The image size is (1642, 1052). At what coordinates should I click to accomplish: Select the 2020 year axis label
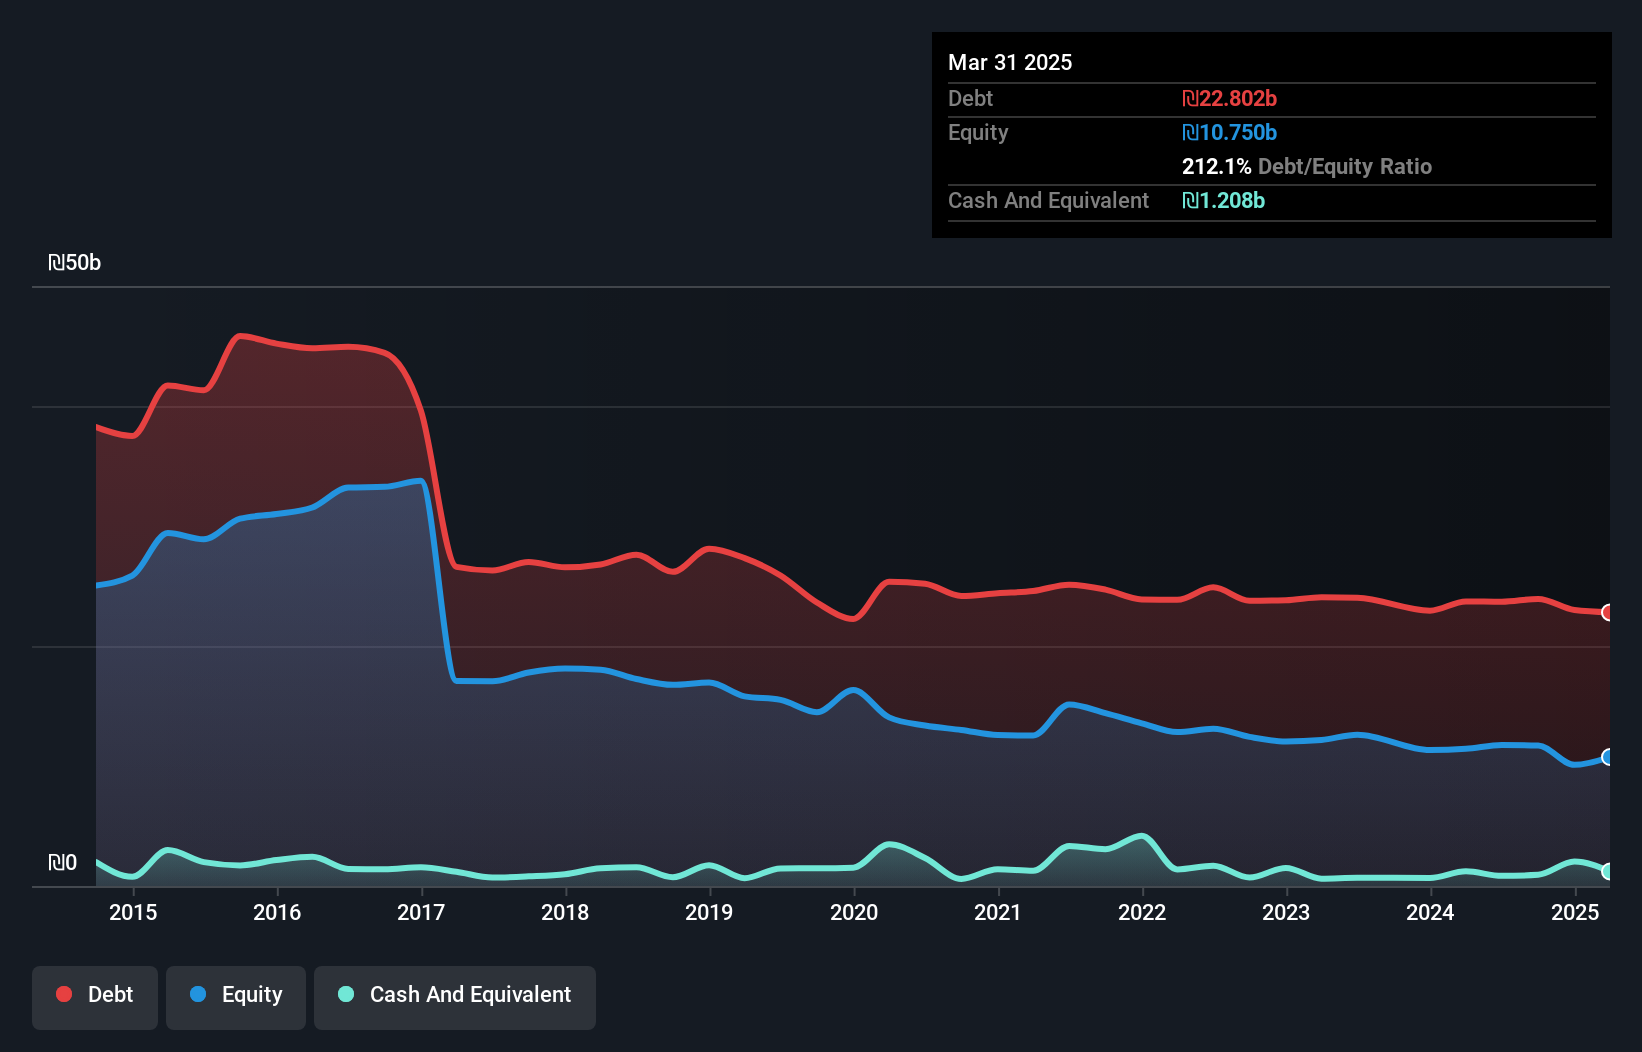click(x=855, y=913)
